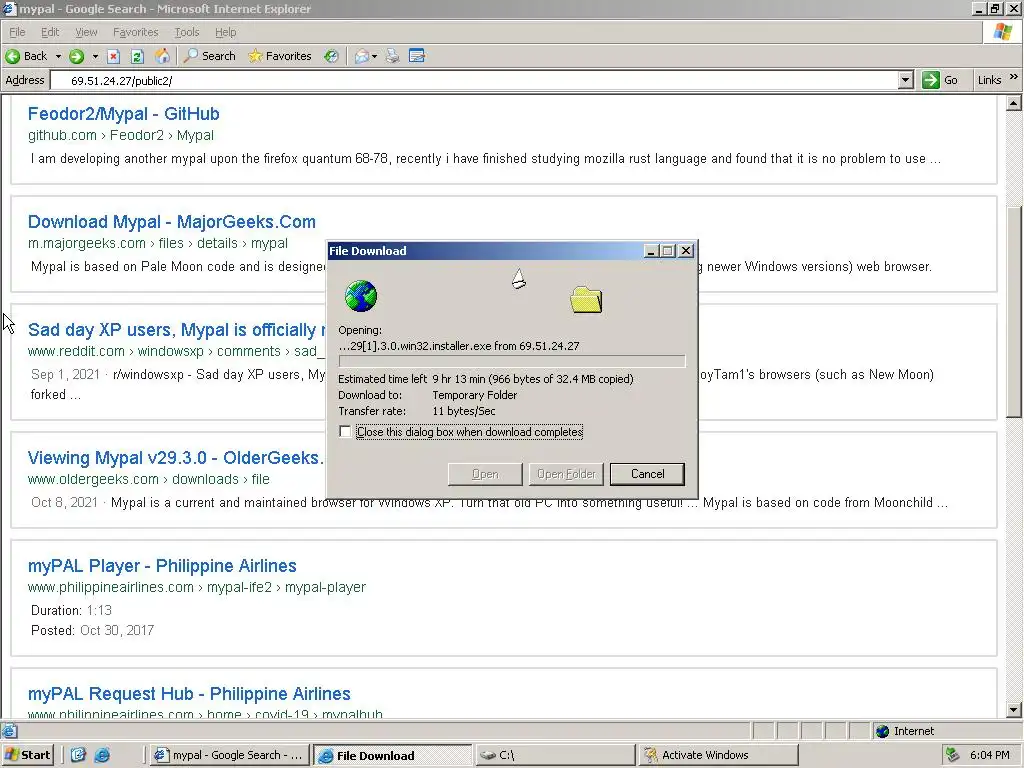This screenshot has width=1024, height=768.
Task: Expand the Address bar dropdown
Action: 905,80
